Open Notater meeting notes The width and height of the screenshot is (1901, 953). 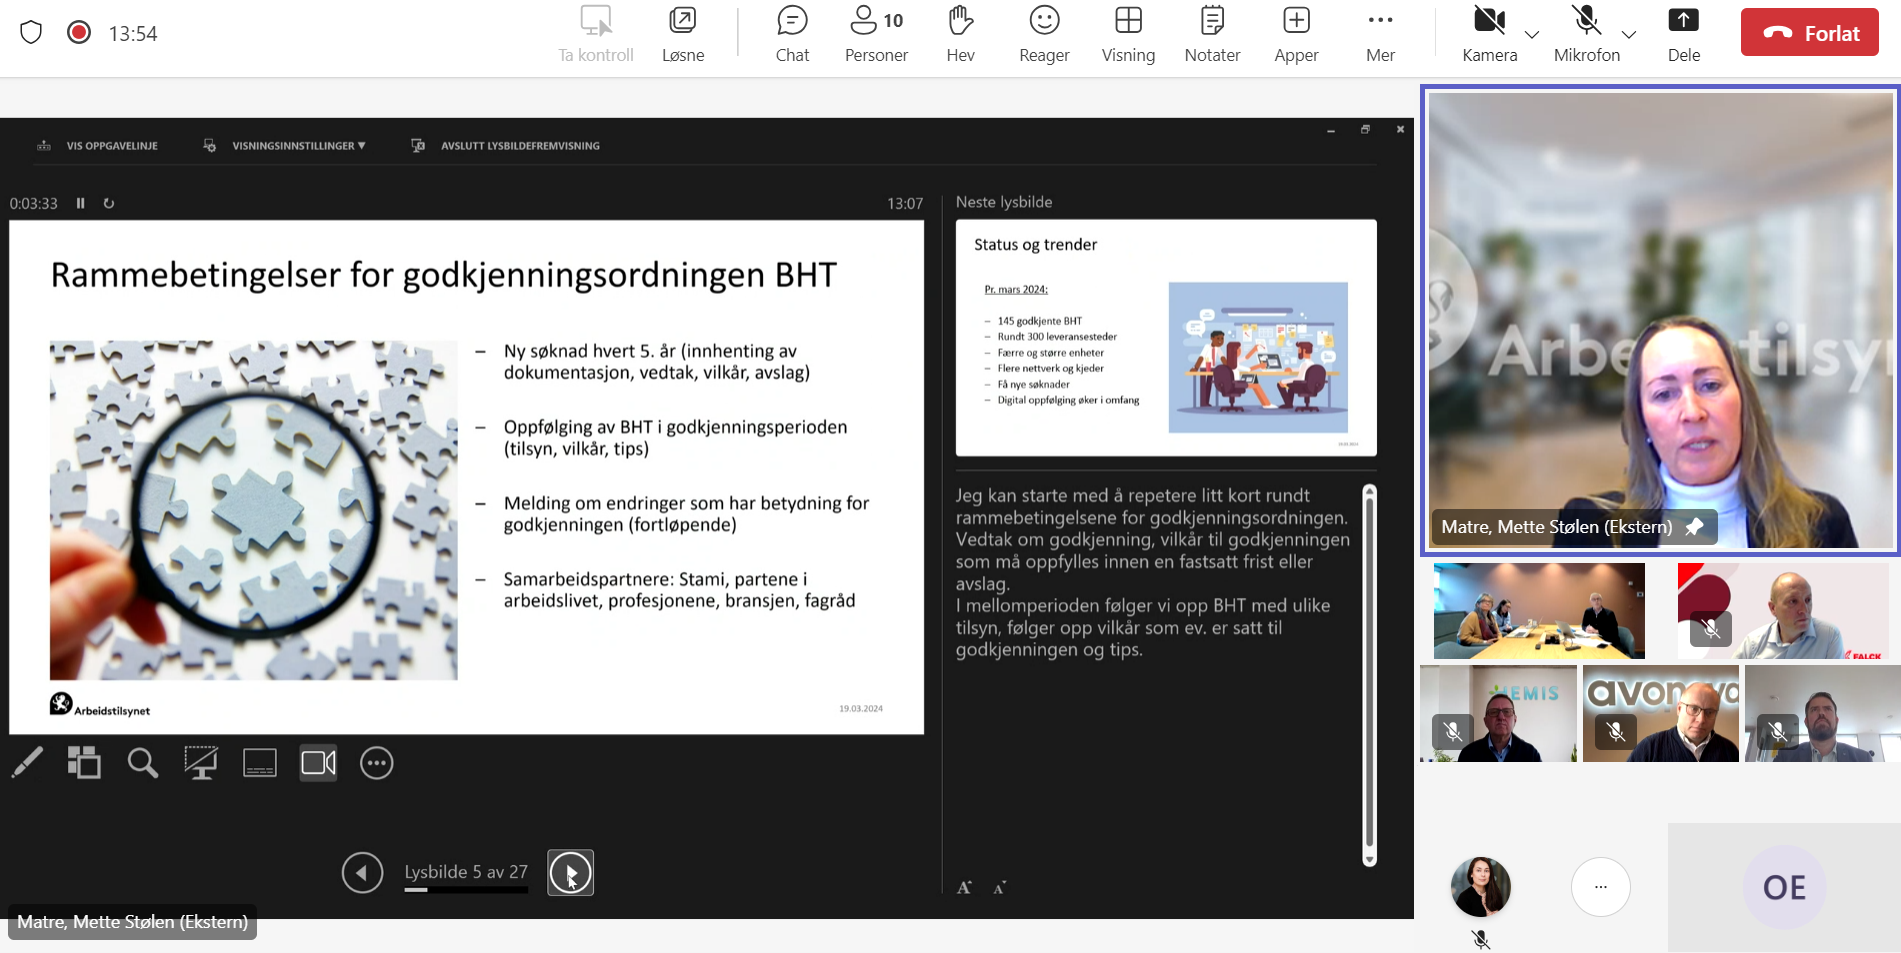(1212, 34)
